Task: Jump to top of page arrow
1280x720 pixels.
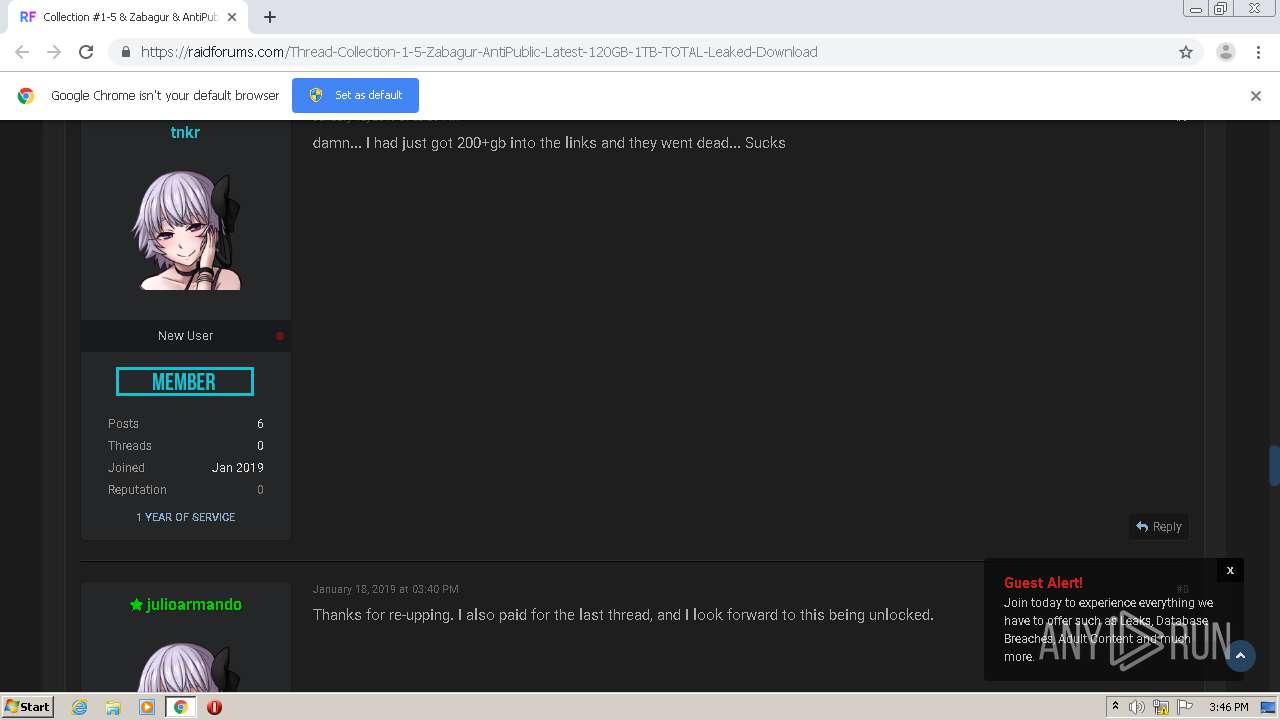Action: coord(1240,656)
